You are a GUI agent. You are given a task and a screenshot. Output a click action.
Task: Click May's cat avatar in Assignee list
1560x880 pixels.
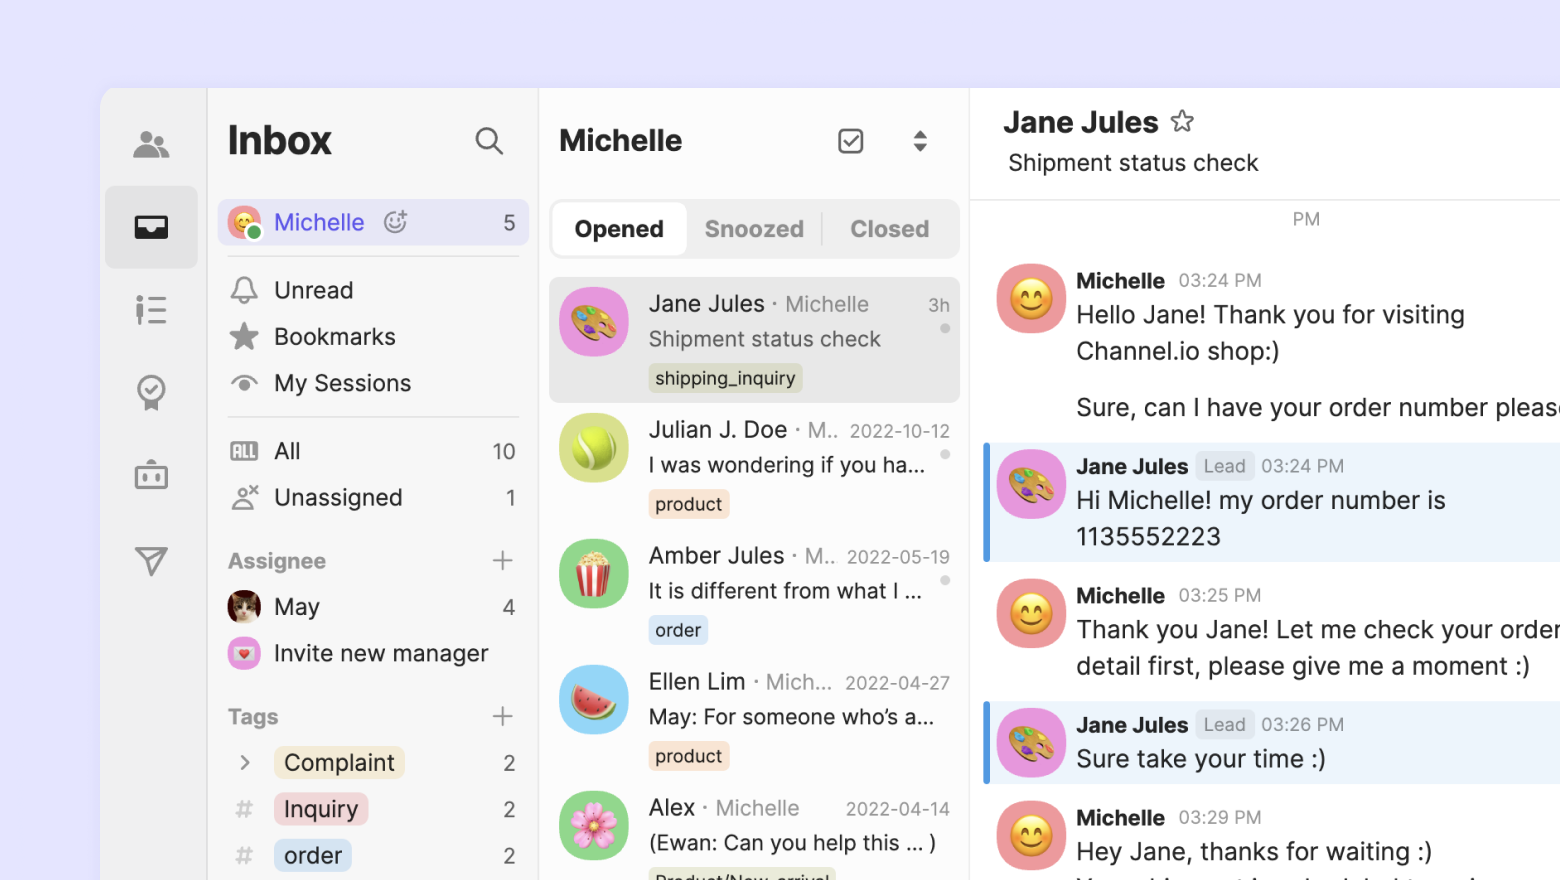pos(244,607)
